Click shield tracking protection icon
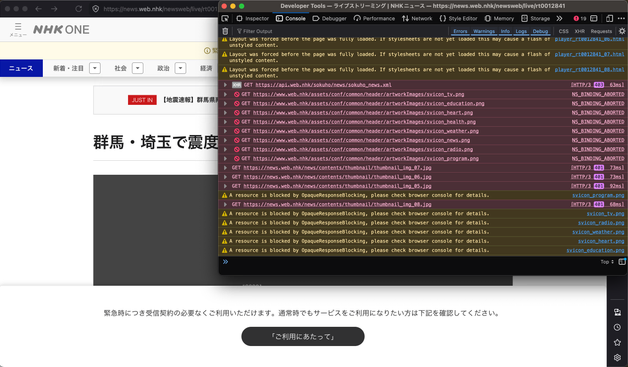The width and height of the screenshot is (628, 367). point(95,8)
